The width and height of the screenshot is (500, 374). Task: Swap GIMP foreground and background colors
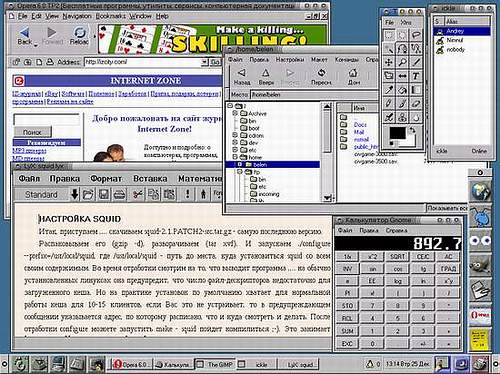point(412,130)
